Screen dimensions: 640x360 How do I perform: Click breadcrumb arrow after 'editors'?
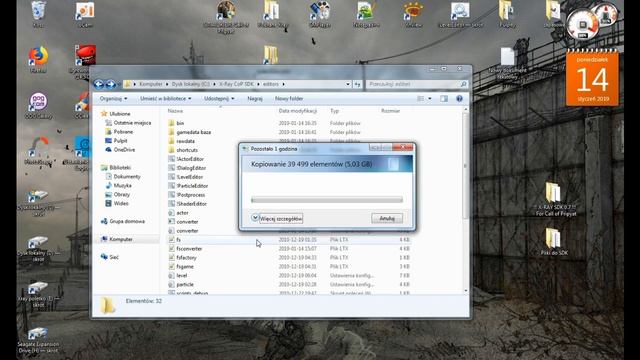pos(283,84)
